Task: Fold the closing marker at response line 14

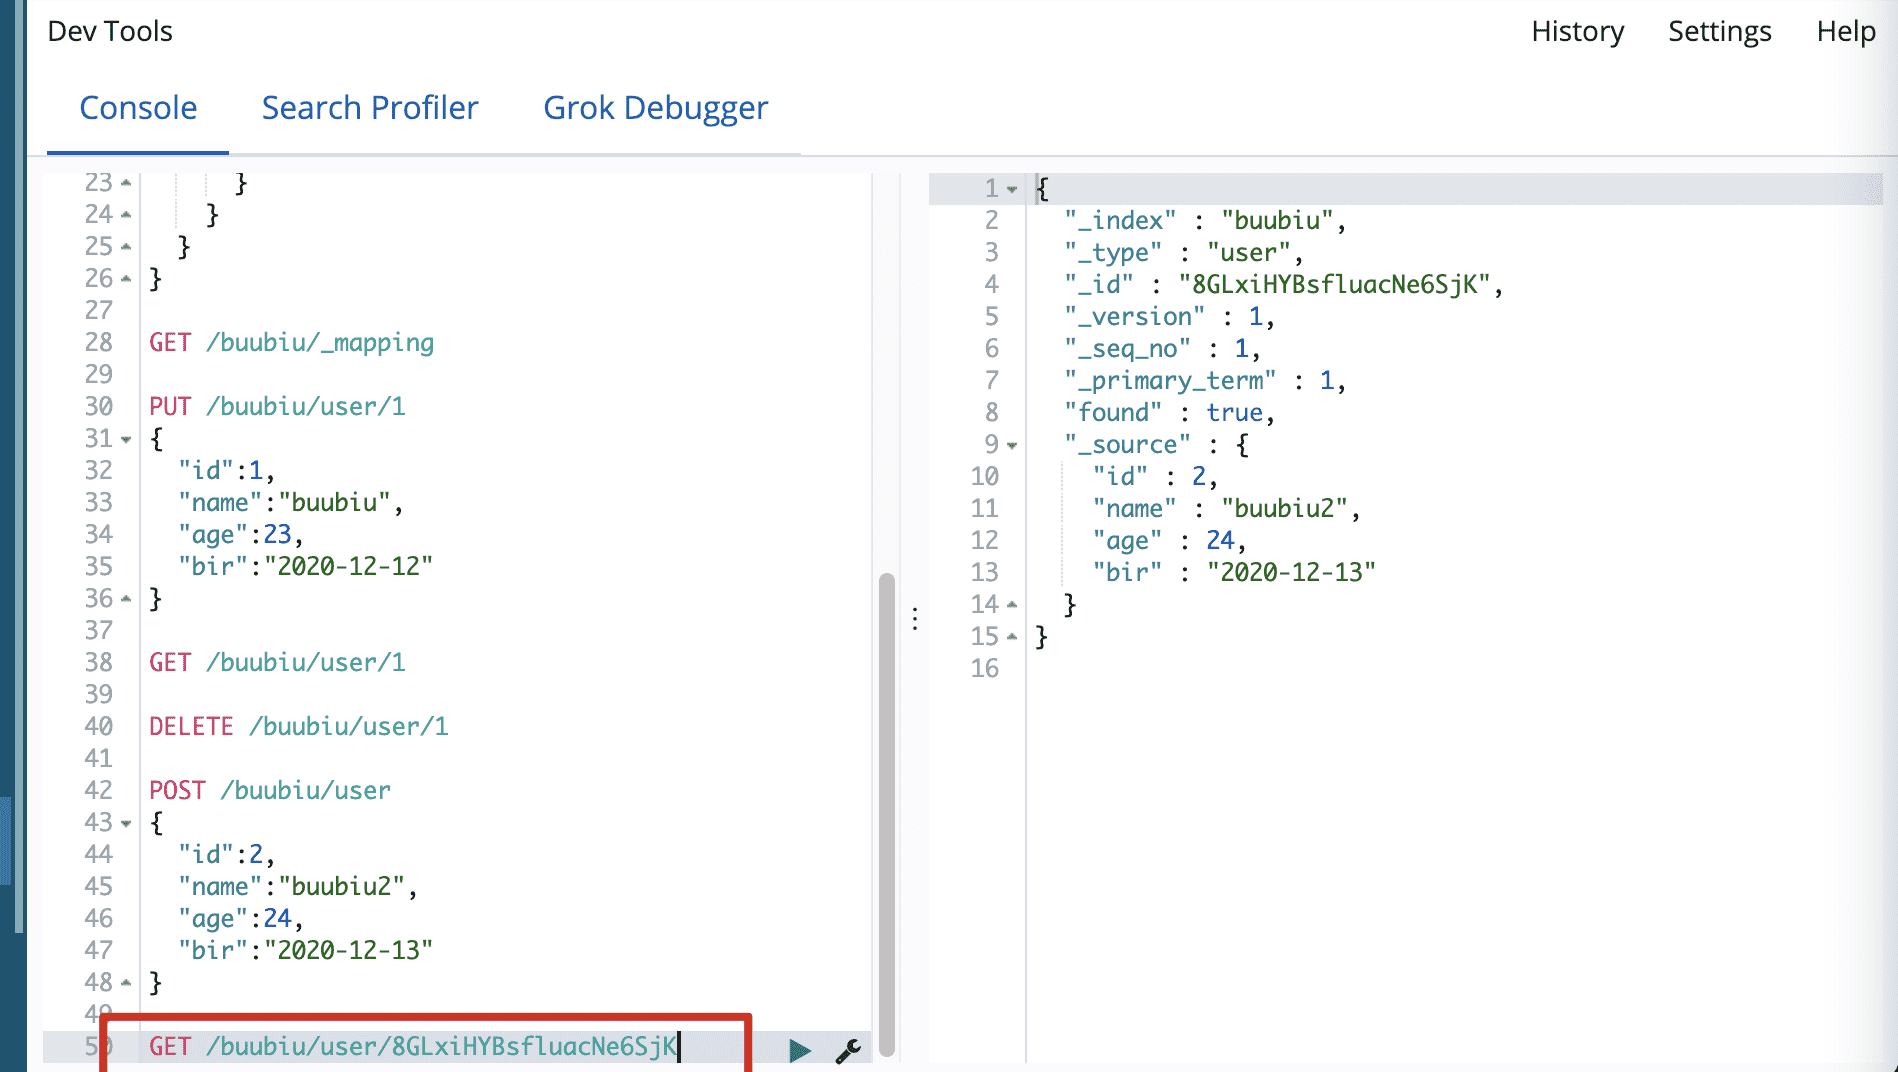Action: point(1012,605)
